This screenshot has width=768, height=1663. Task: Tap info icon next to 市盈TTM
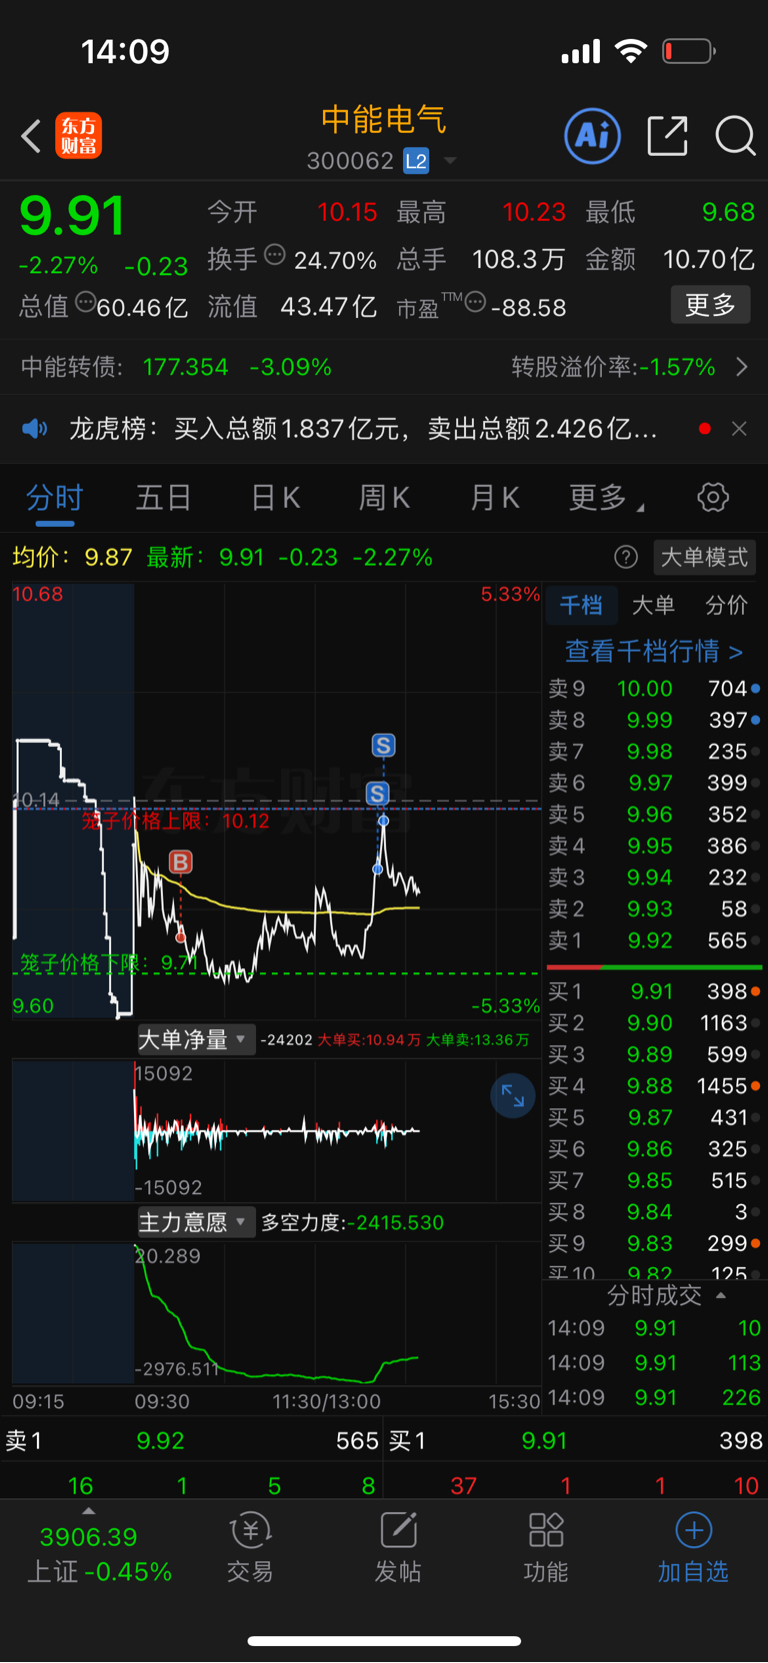click(476, 302)
